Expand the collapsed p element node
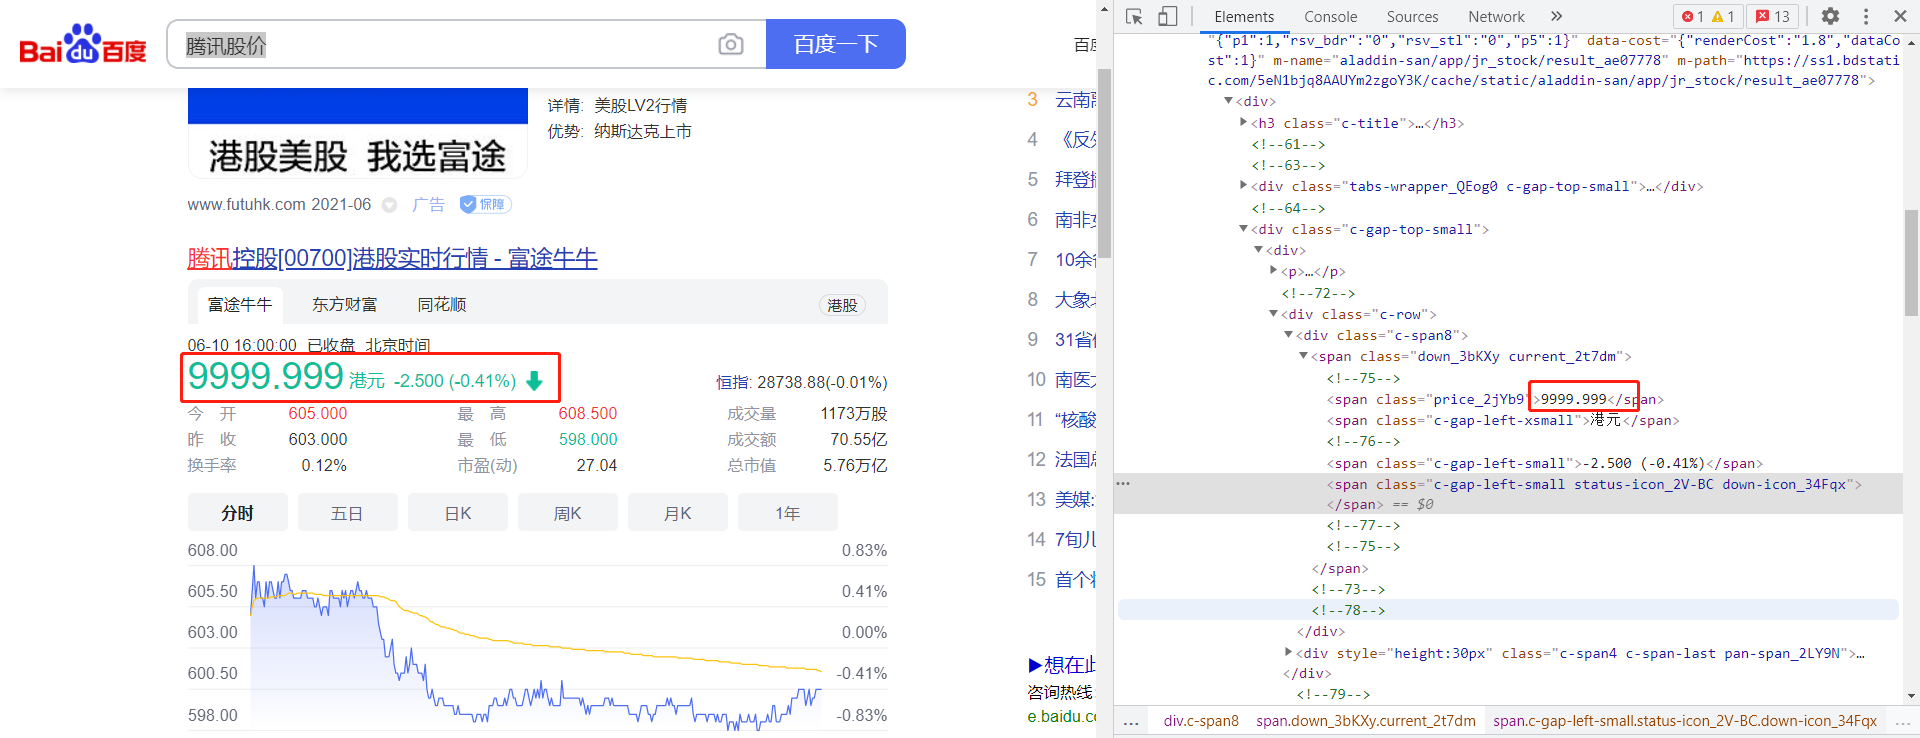 click(1274, 270)
